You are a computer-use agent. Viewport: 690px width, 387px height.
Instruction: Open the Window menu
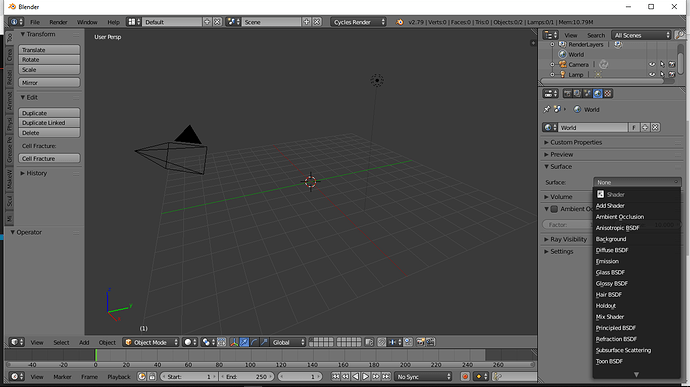87,22
